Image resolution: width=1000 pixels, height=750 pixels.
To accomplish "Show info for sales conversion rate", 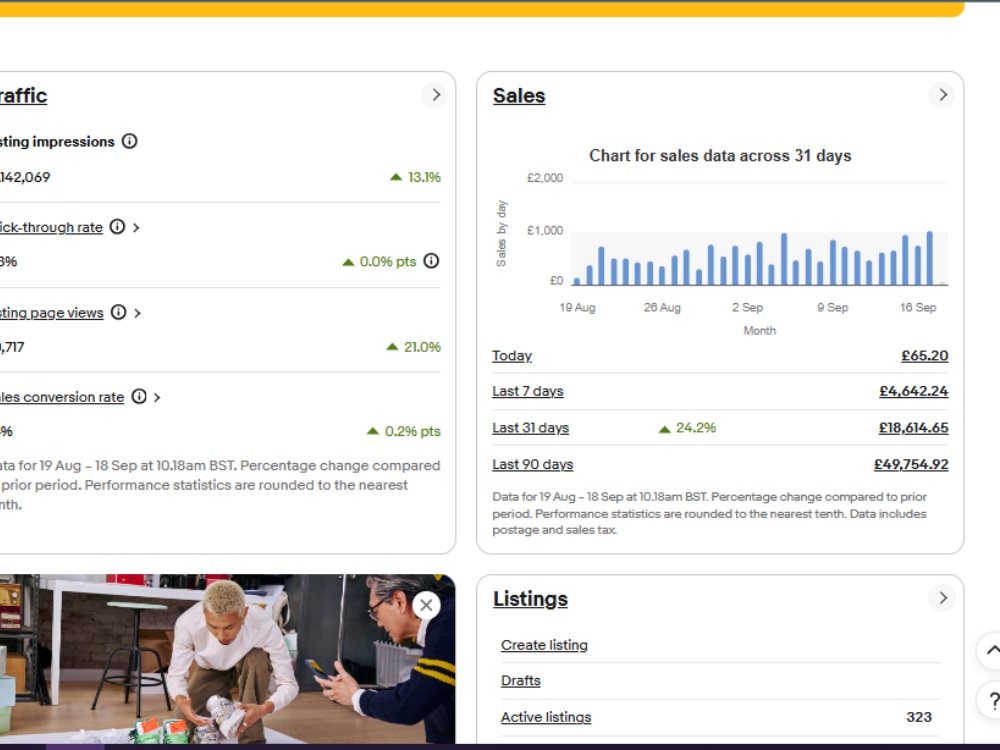I will 139,396.
